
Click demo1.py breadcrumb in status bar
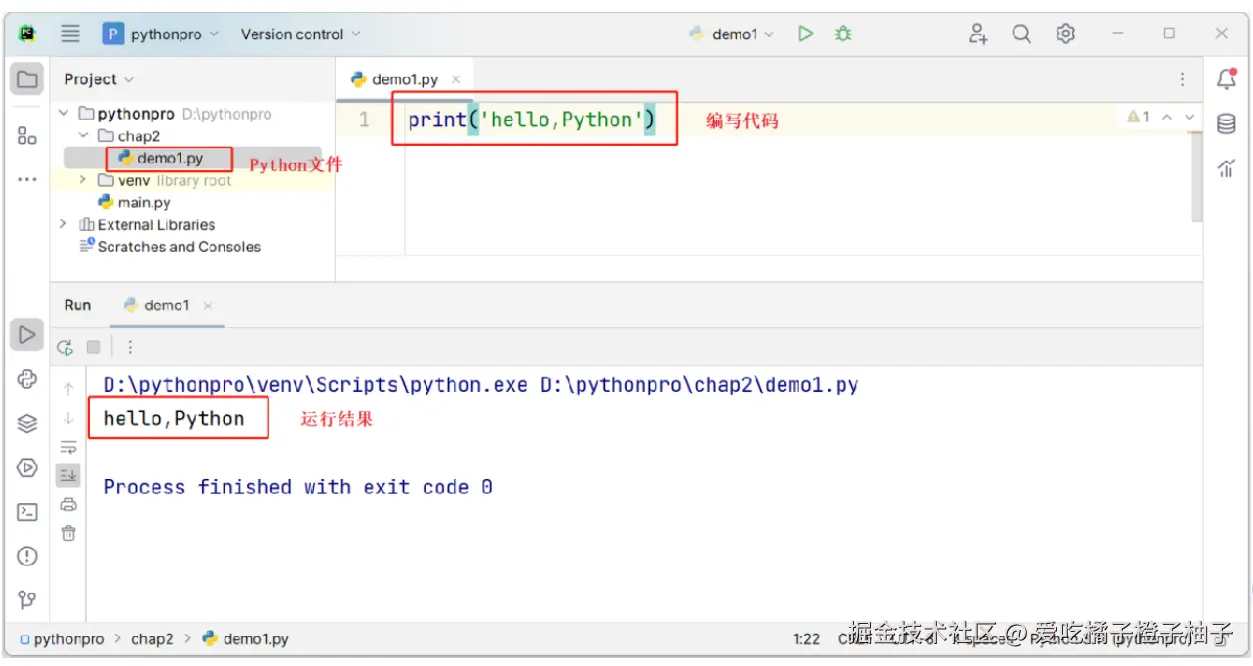(x=246, y=638)
